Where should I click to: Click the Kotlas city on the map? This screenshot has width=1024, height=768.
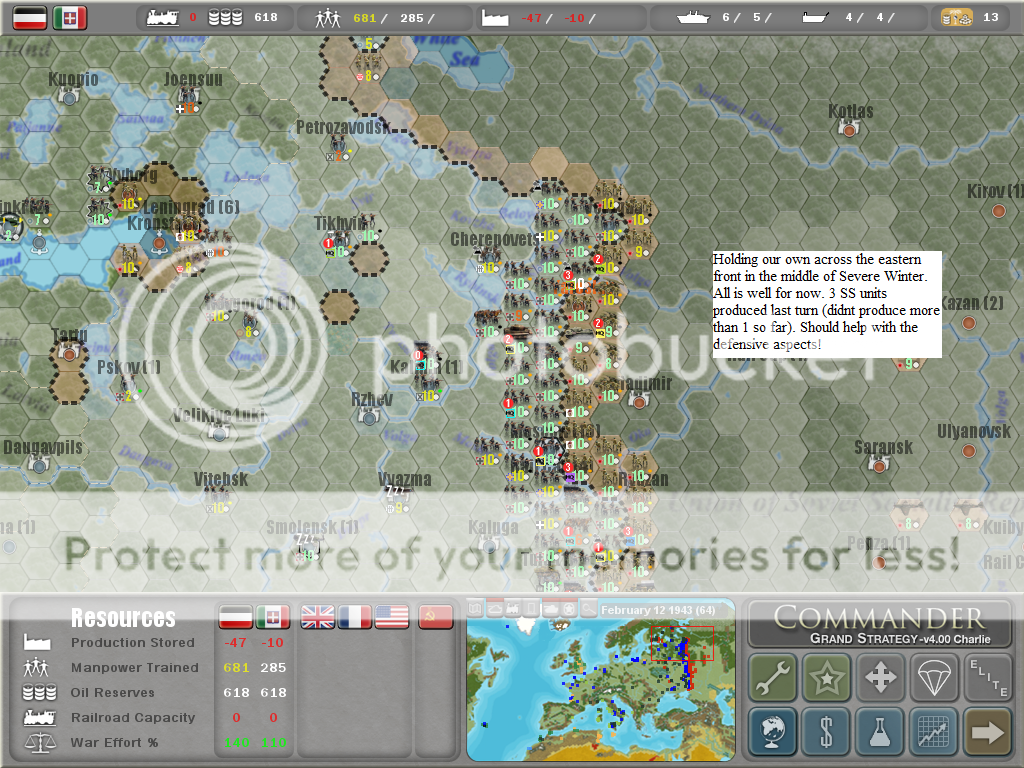849,130
